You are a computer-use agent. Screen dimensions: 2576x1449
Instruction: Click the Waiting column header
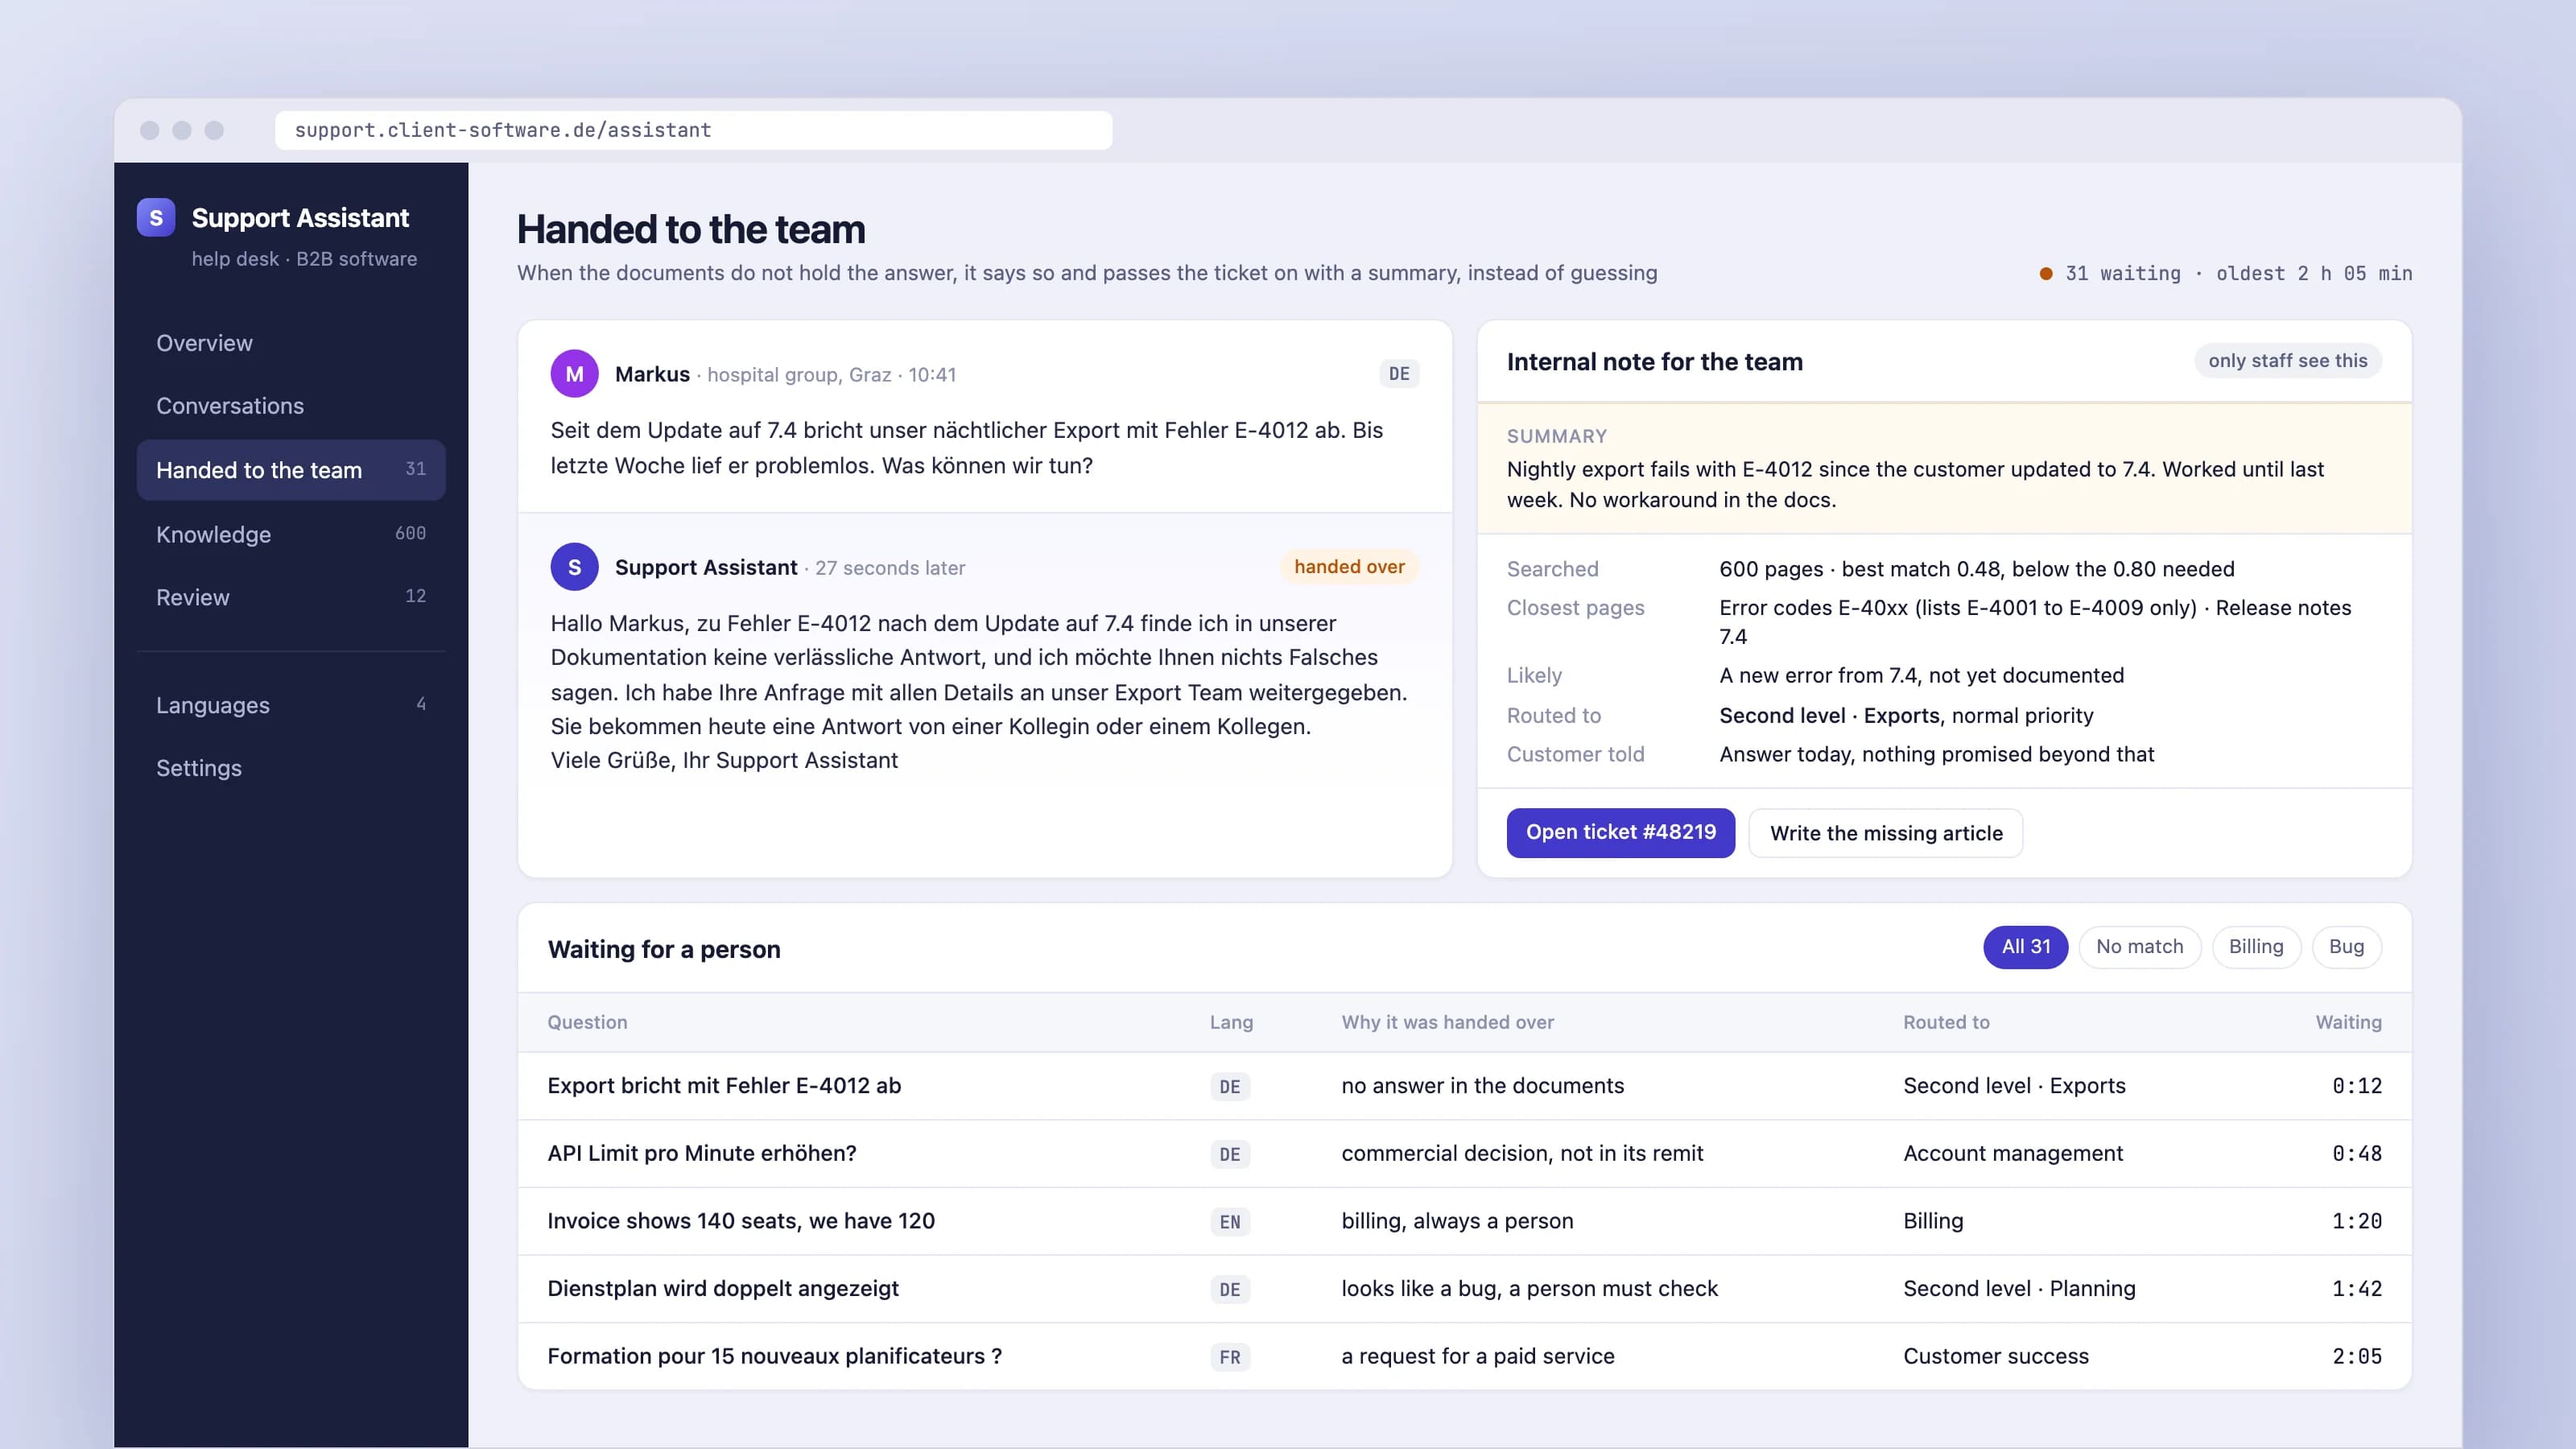pyautogui.click(x=2348, y=1022)
